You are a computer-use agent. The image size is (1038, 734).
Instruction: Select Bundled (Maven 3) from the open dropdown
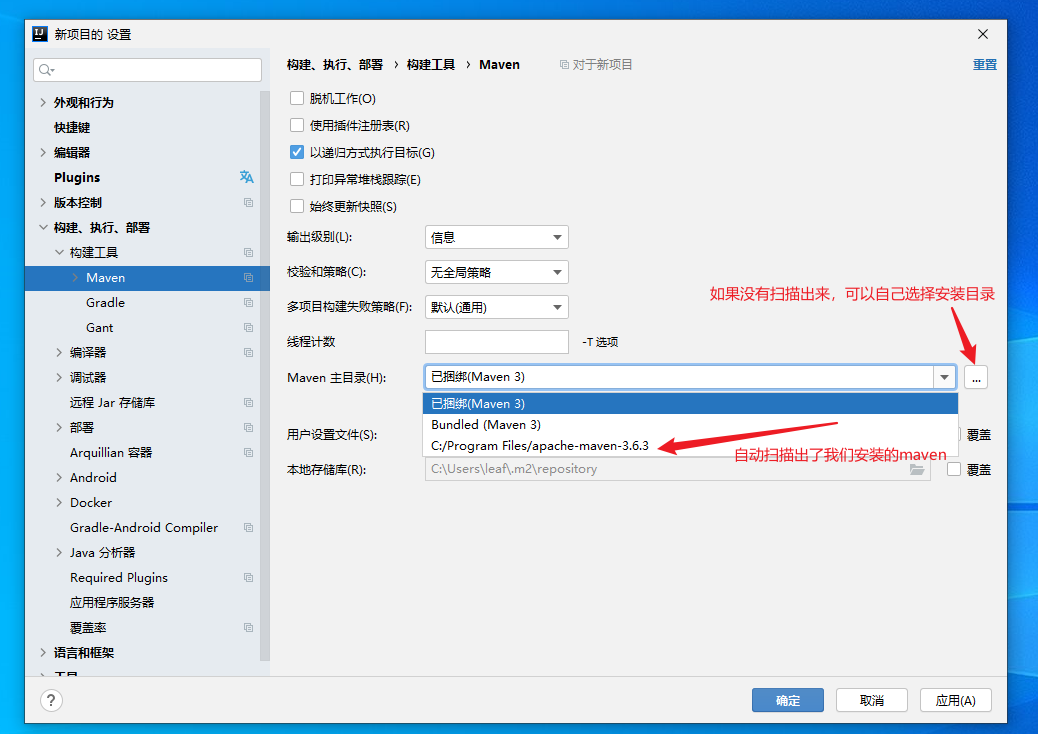491,424
